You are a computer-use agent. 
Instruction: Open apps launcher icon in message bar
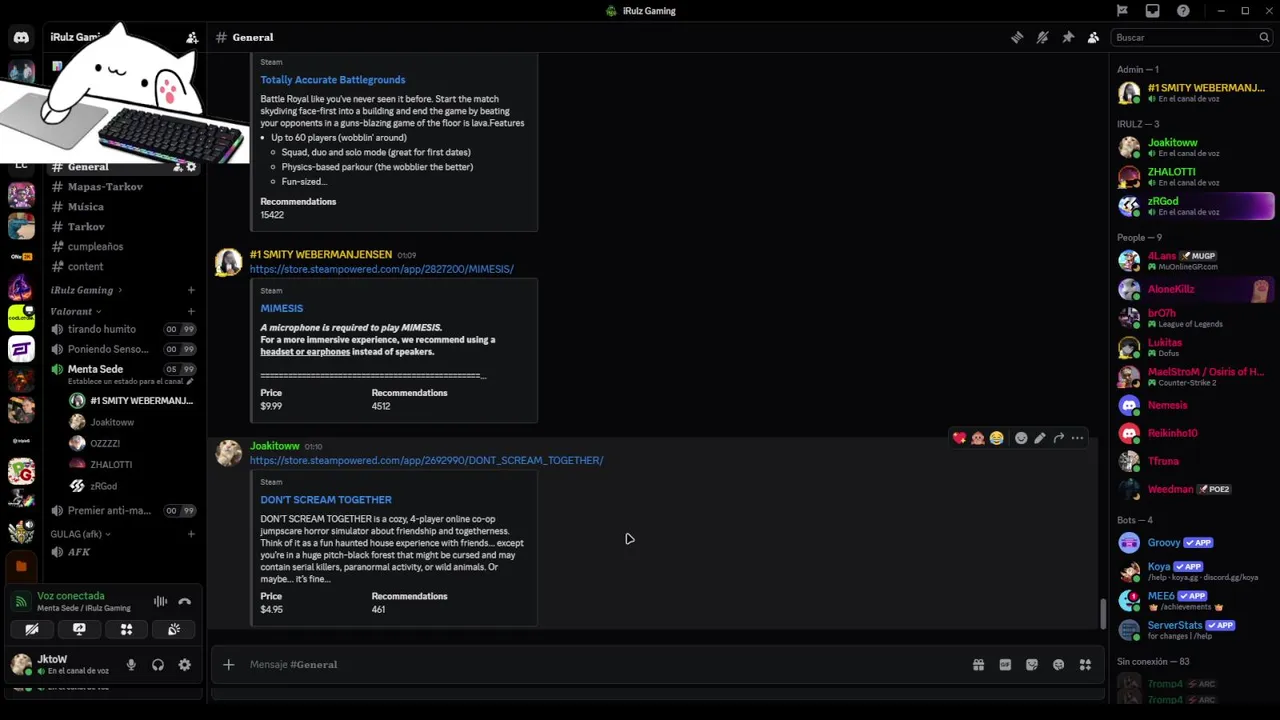point(1085,664)
